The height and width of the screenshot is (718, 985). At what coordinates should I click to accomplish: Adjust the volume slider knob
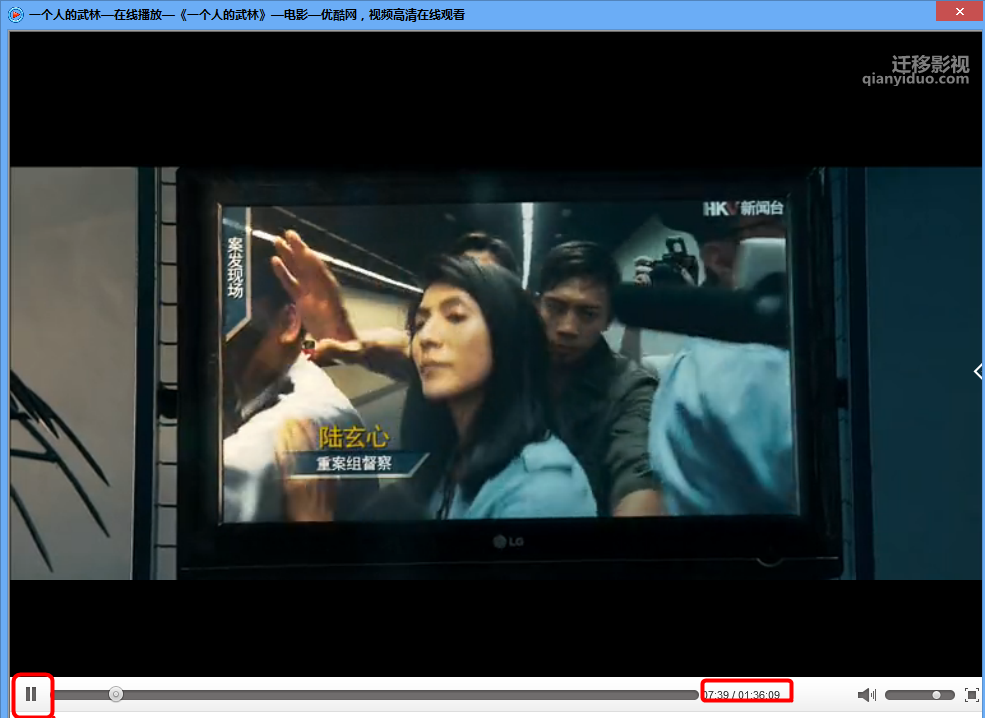tap(936, 695)
